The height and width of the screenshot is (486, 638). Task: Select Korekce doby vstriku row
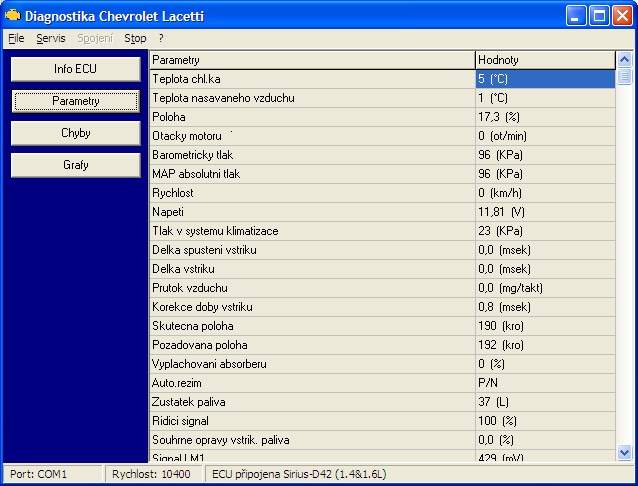[382, 307]
